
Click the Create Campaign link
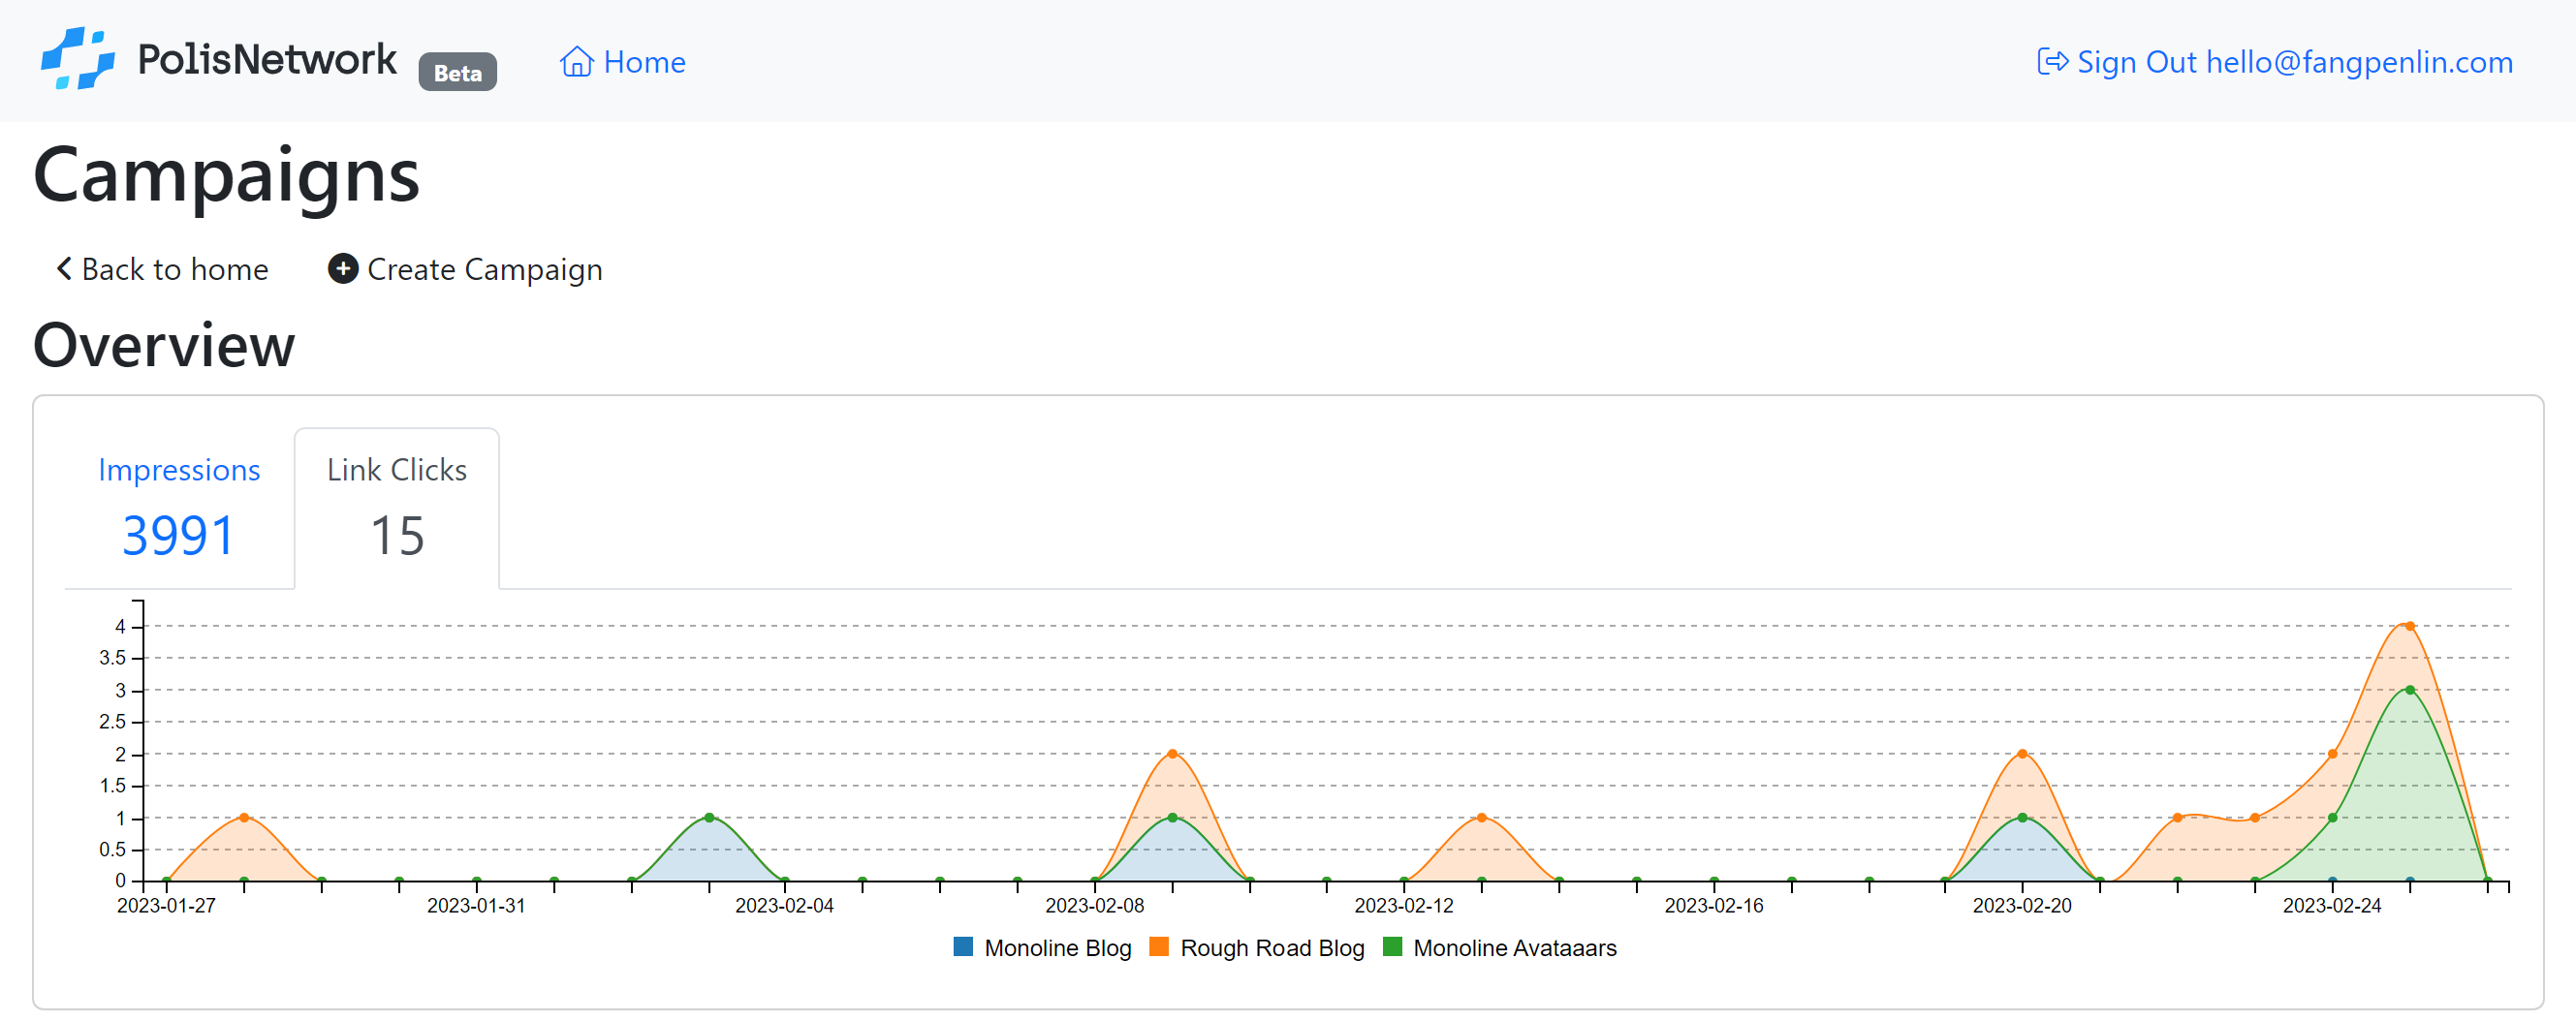(x=465, y=269)
